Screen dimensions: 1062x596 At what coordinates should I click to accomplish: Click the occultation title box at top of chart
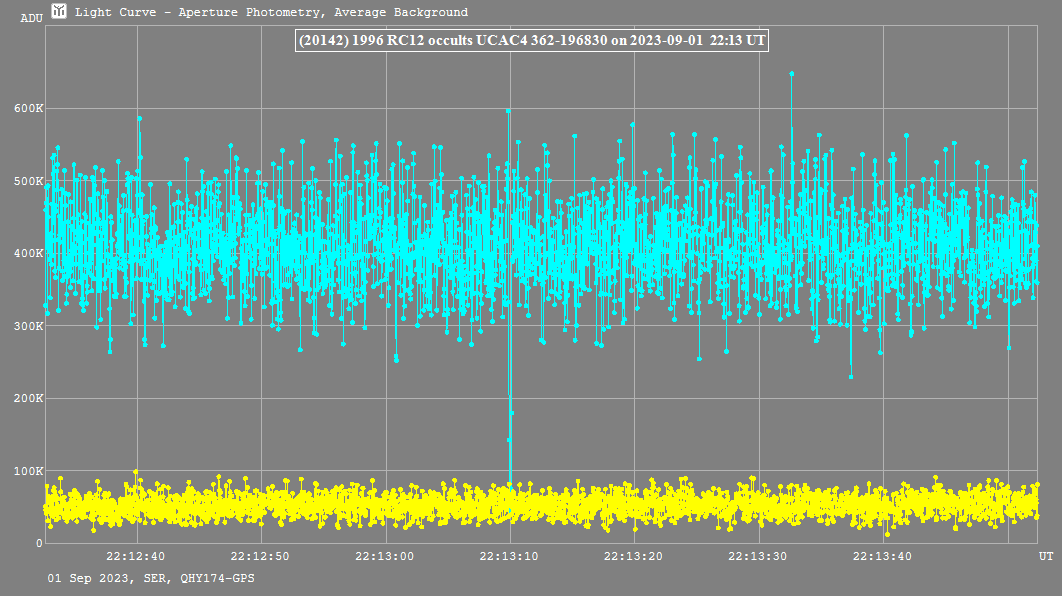531,40
